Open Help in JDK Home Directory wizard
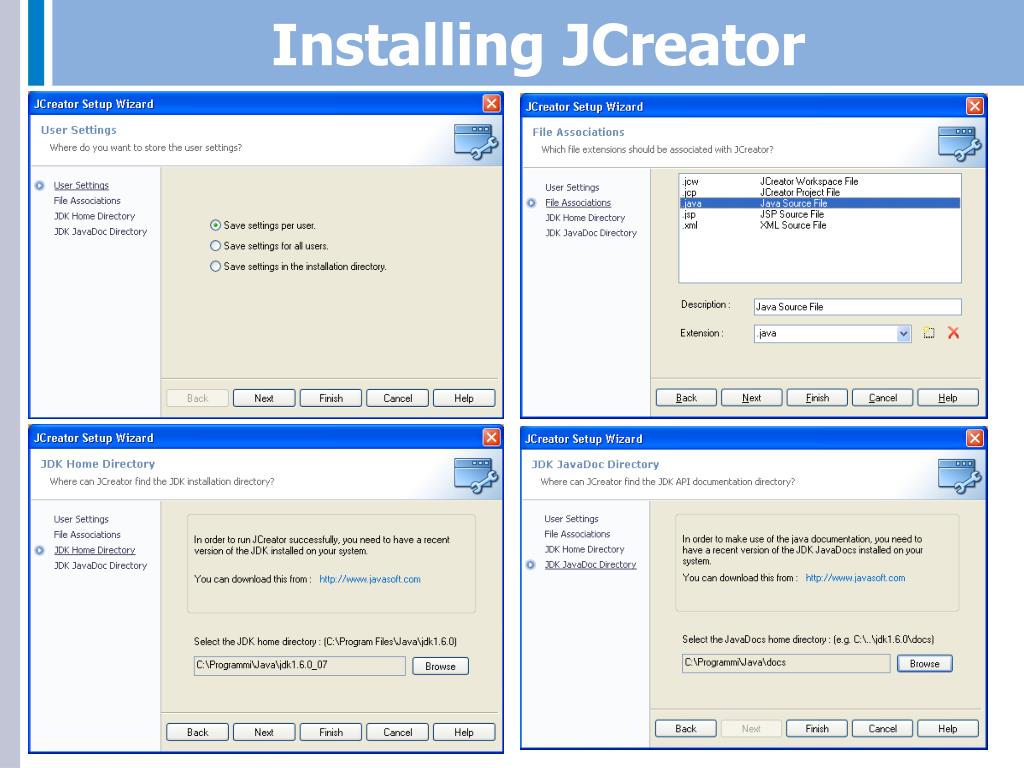The image size is (1024, 768). click(464, 732)
